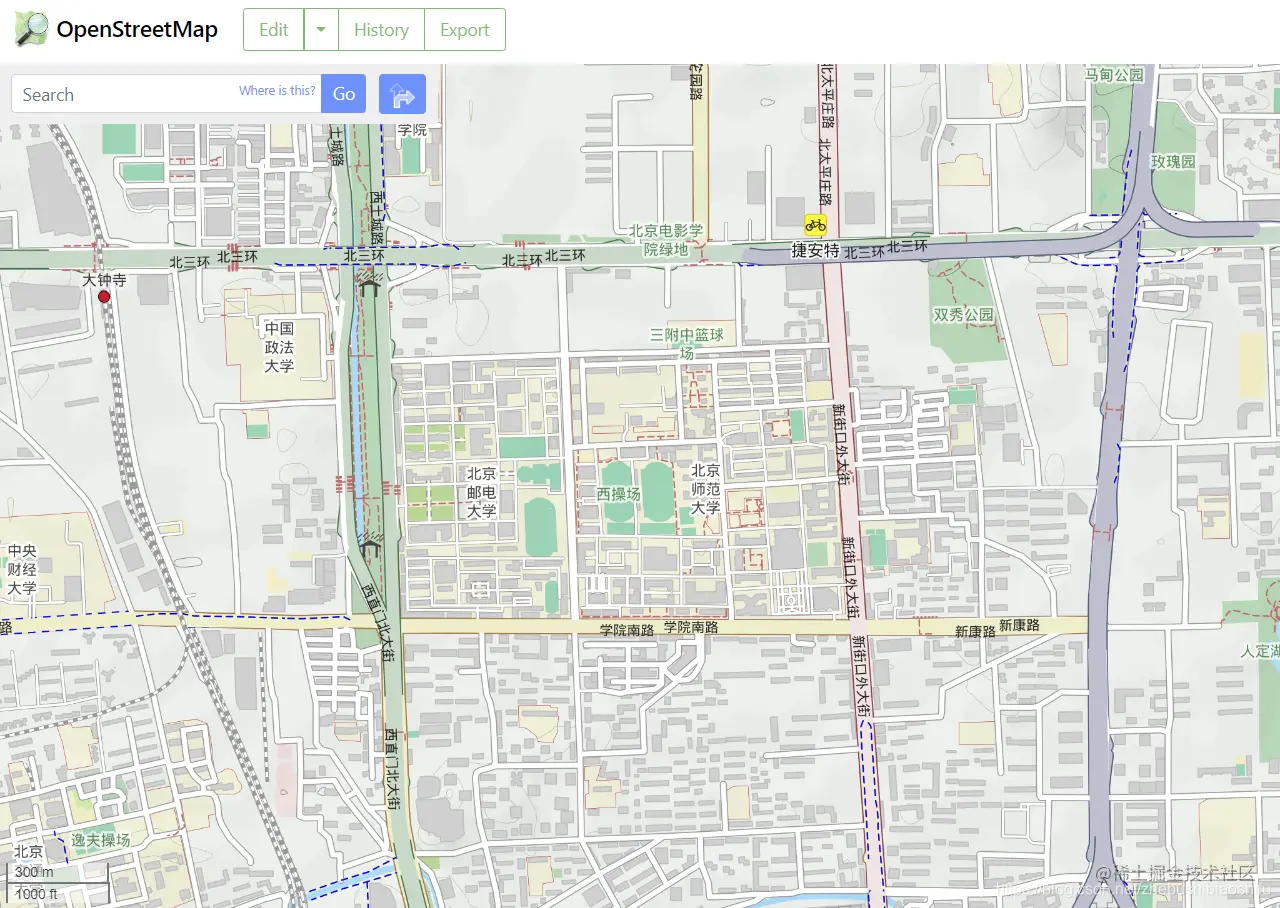The height and width of the screenshot is (908, 1280).
Task: Click the 'Where is this?' link
Action: [277, 90]
